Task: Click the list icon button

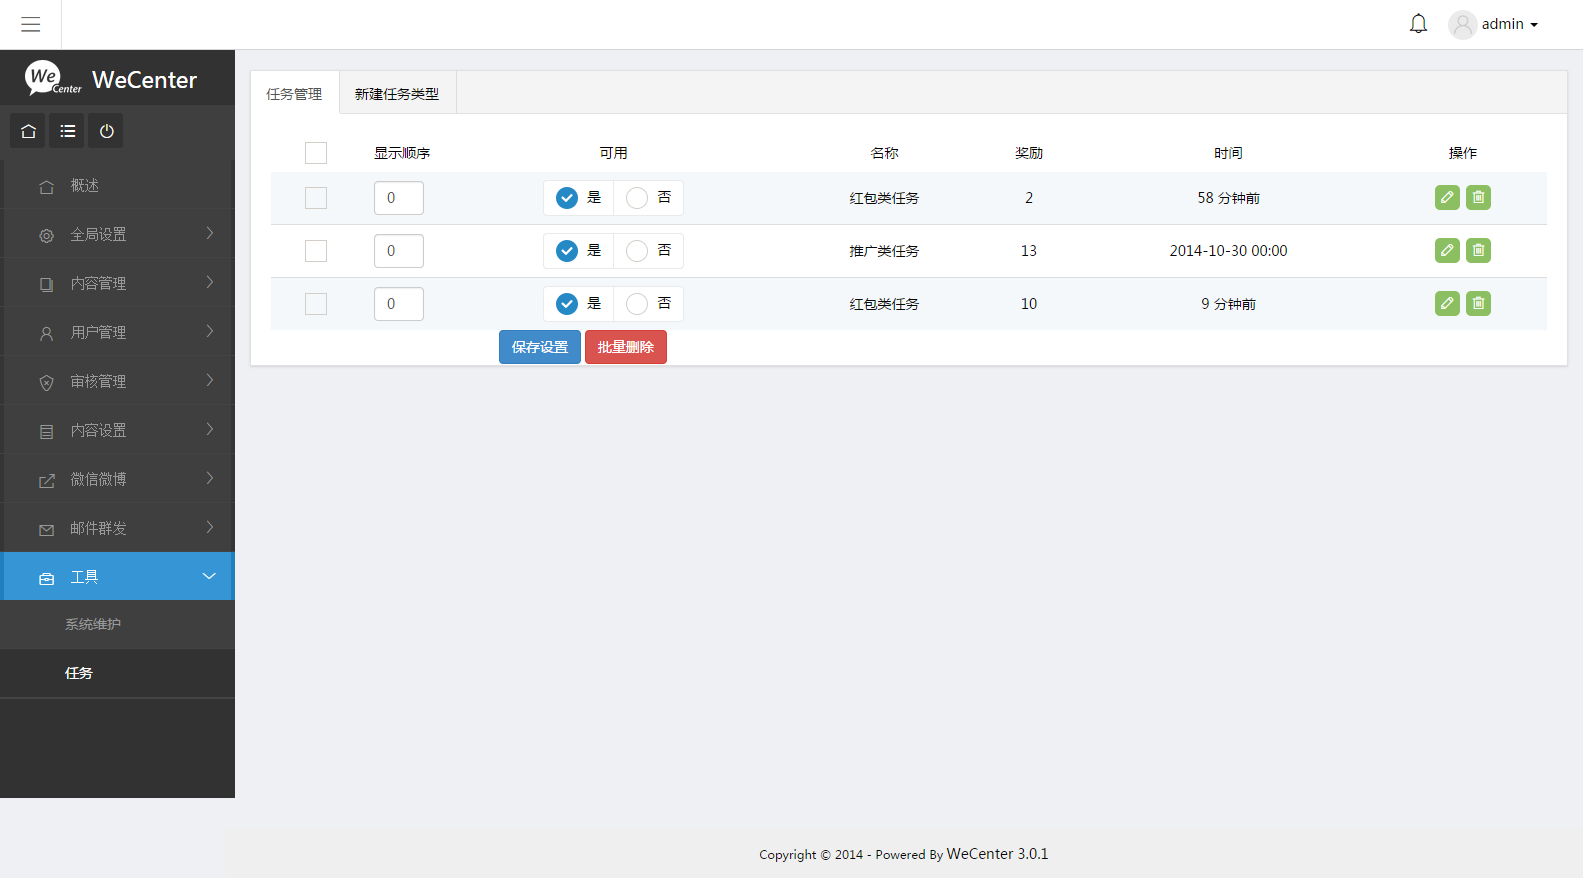Action: [67, 131]
